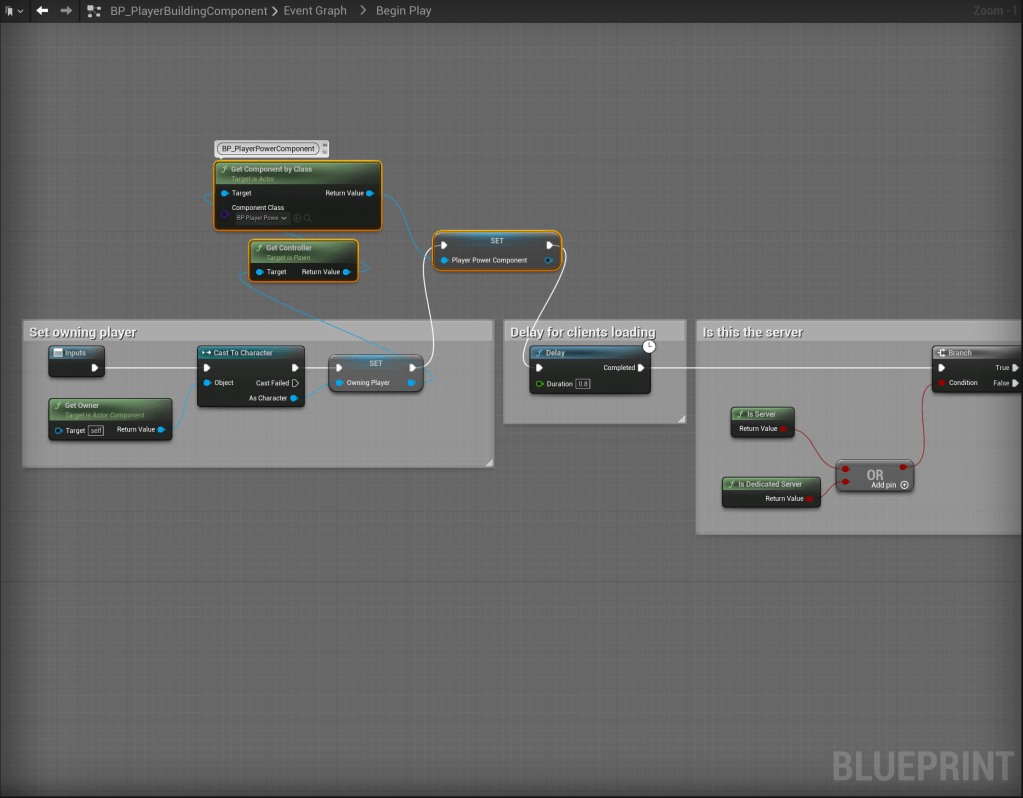This screenshot has height=798, width=1023.
Task: Click the Duration value field on Delay
Action: [583, 384]
